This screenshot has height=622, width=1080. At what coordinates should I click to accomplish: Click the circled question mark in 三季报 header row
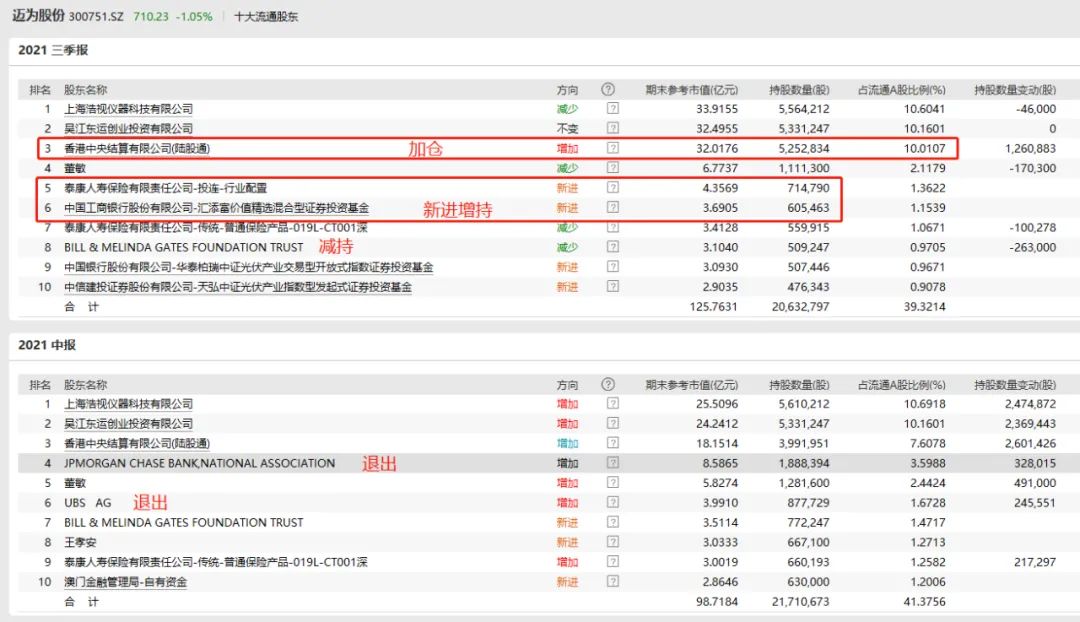pos(608,89)
